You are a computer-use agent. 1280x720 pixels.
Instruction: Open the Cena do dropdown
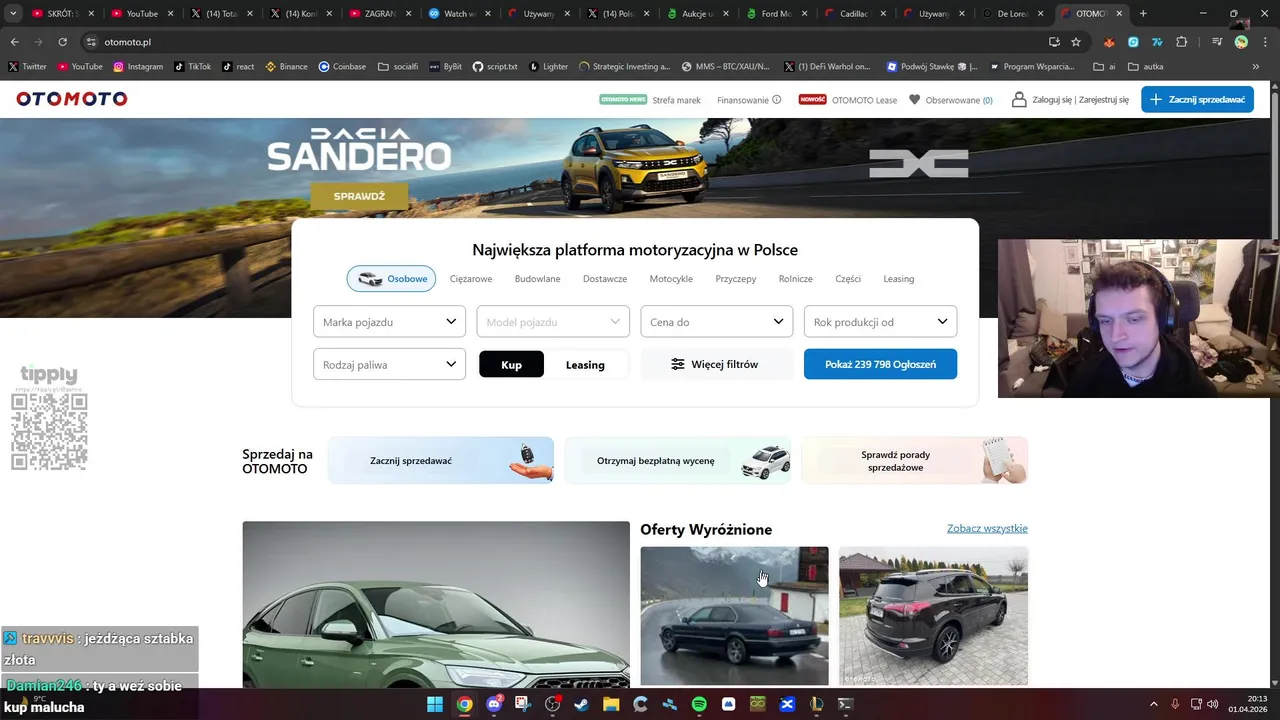pyautogui.click(x=716, y=321)
